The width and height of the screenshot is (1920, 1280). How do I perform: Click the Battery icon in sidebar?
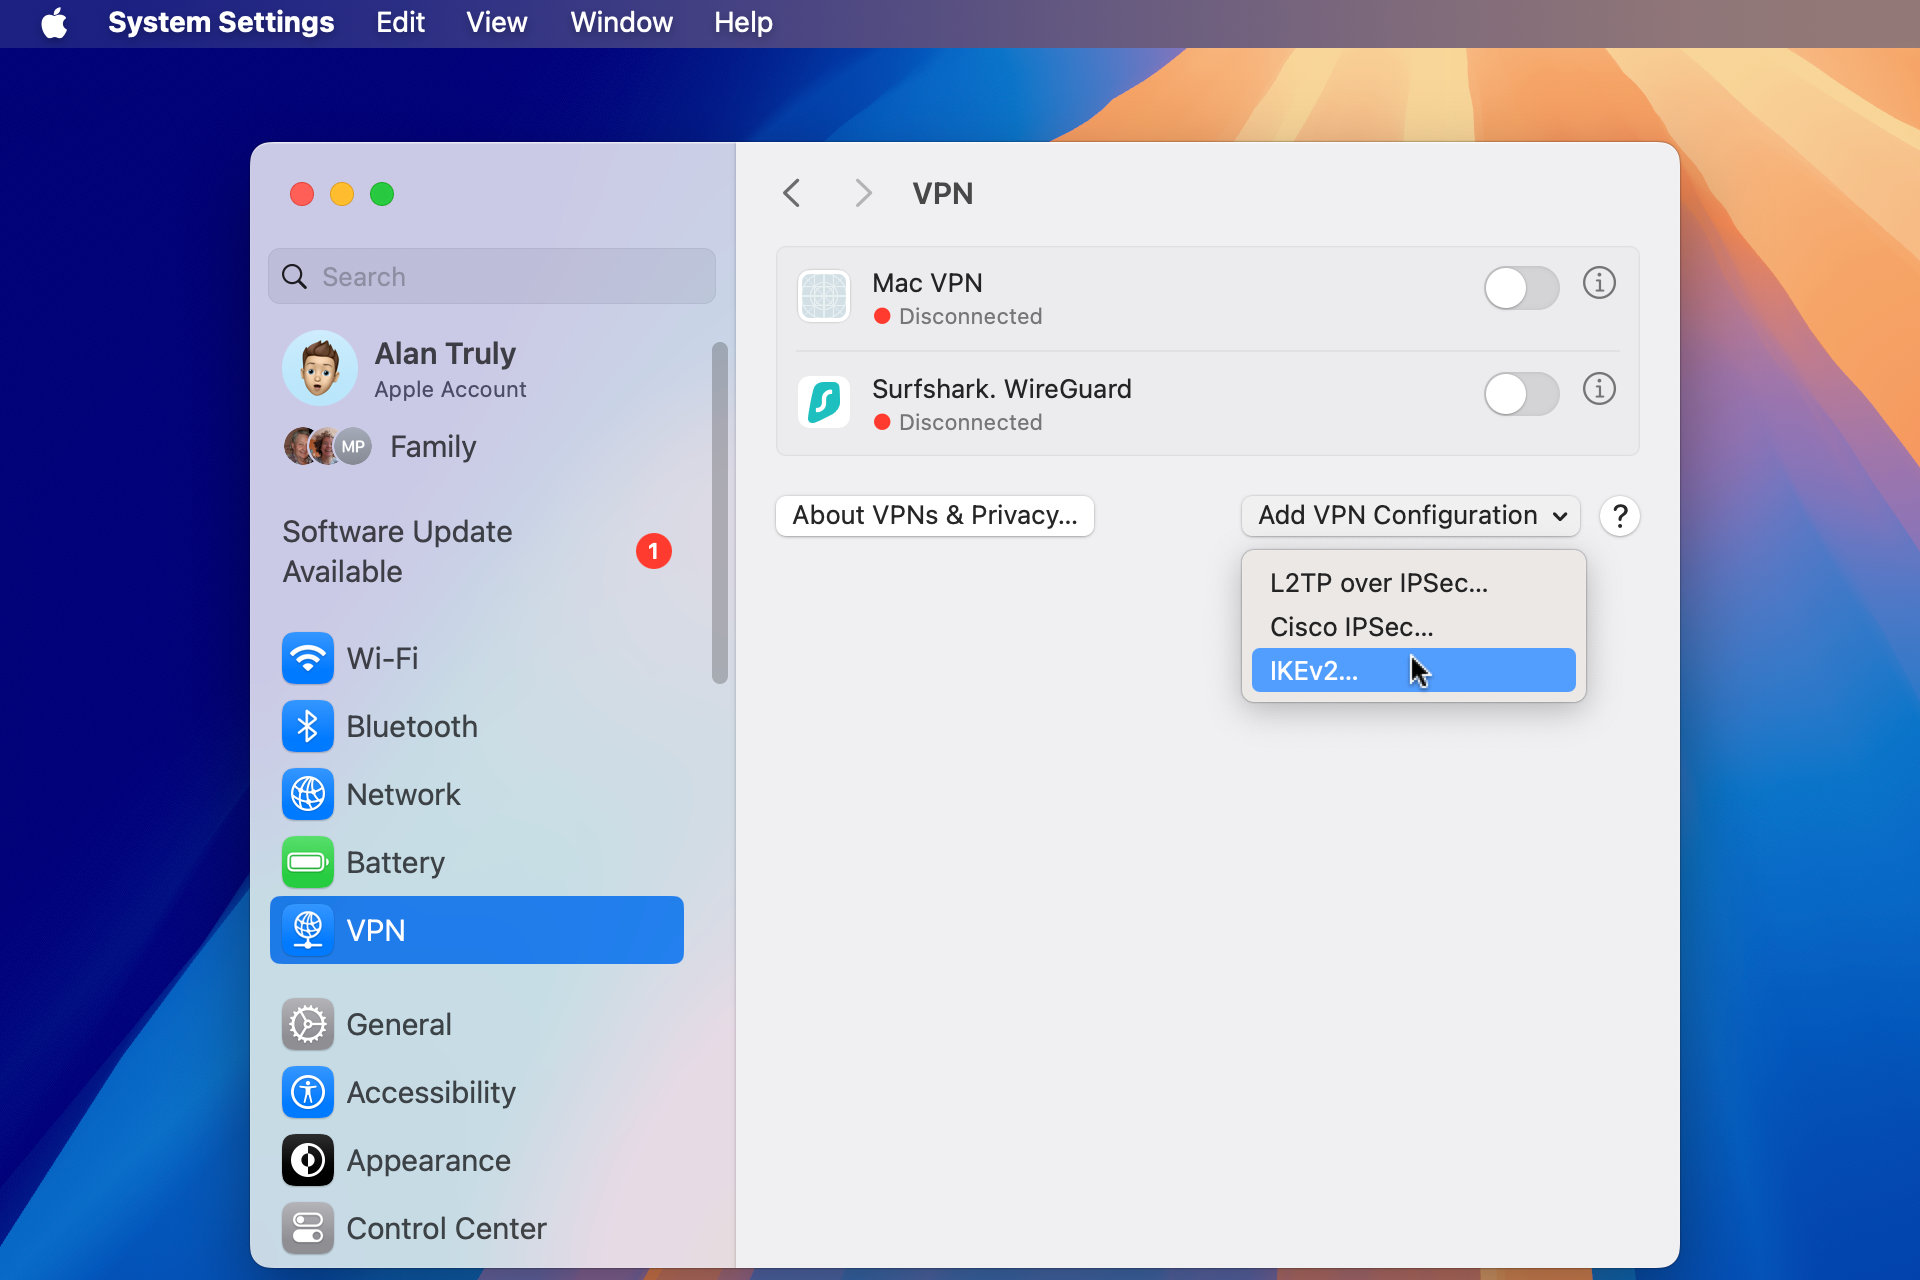[307, 861]
